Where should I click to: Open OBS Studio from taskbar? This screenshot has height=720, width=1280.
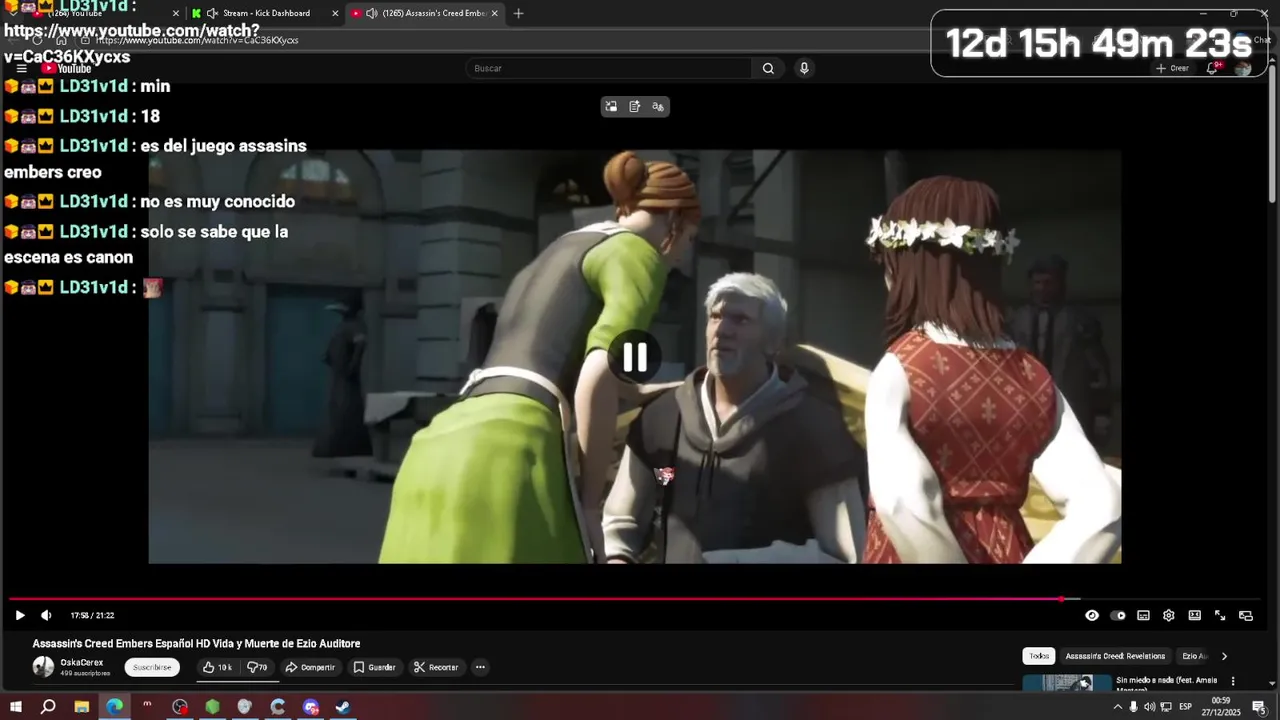[180, 707]
